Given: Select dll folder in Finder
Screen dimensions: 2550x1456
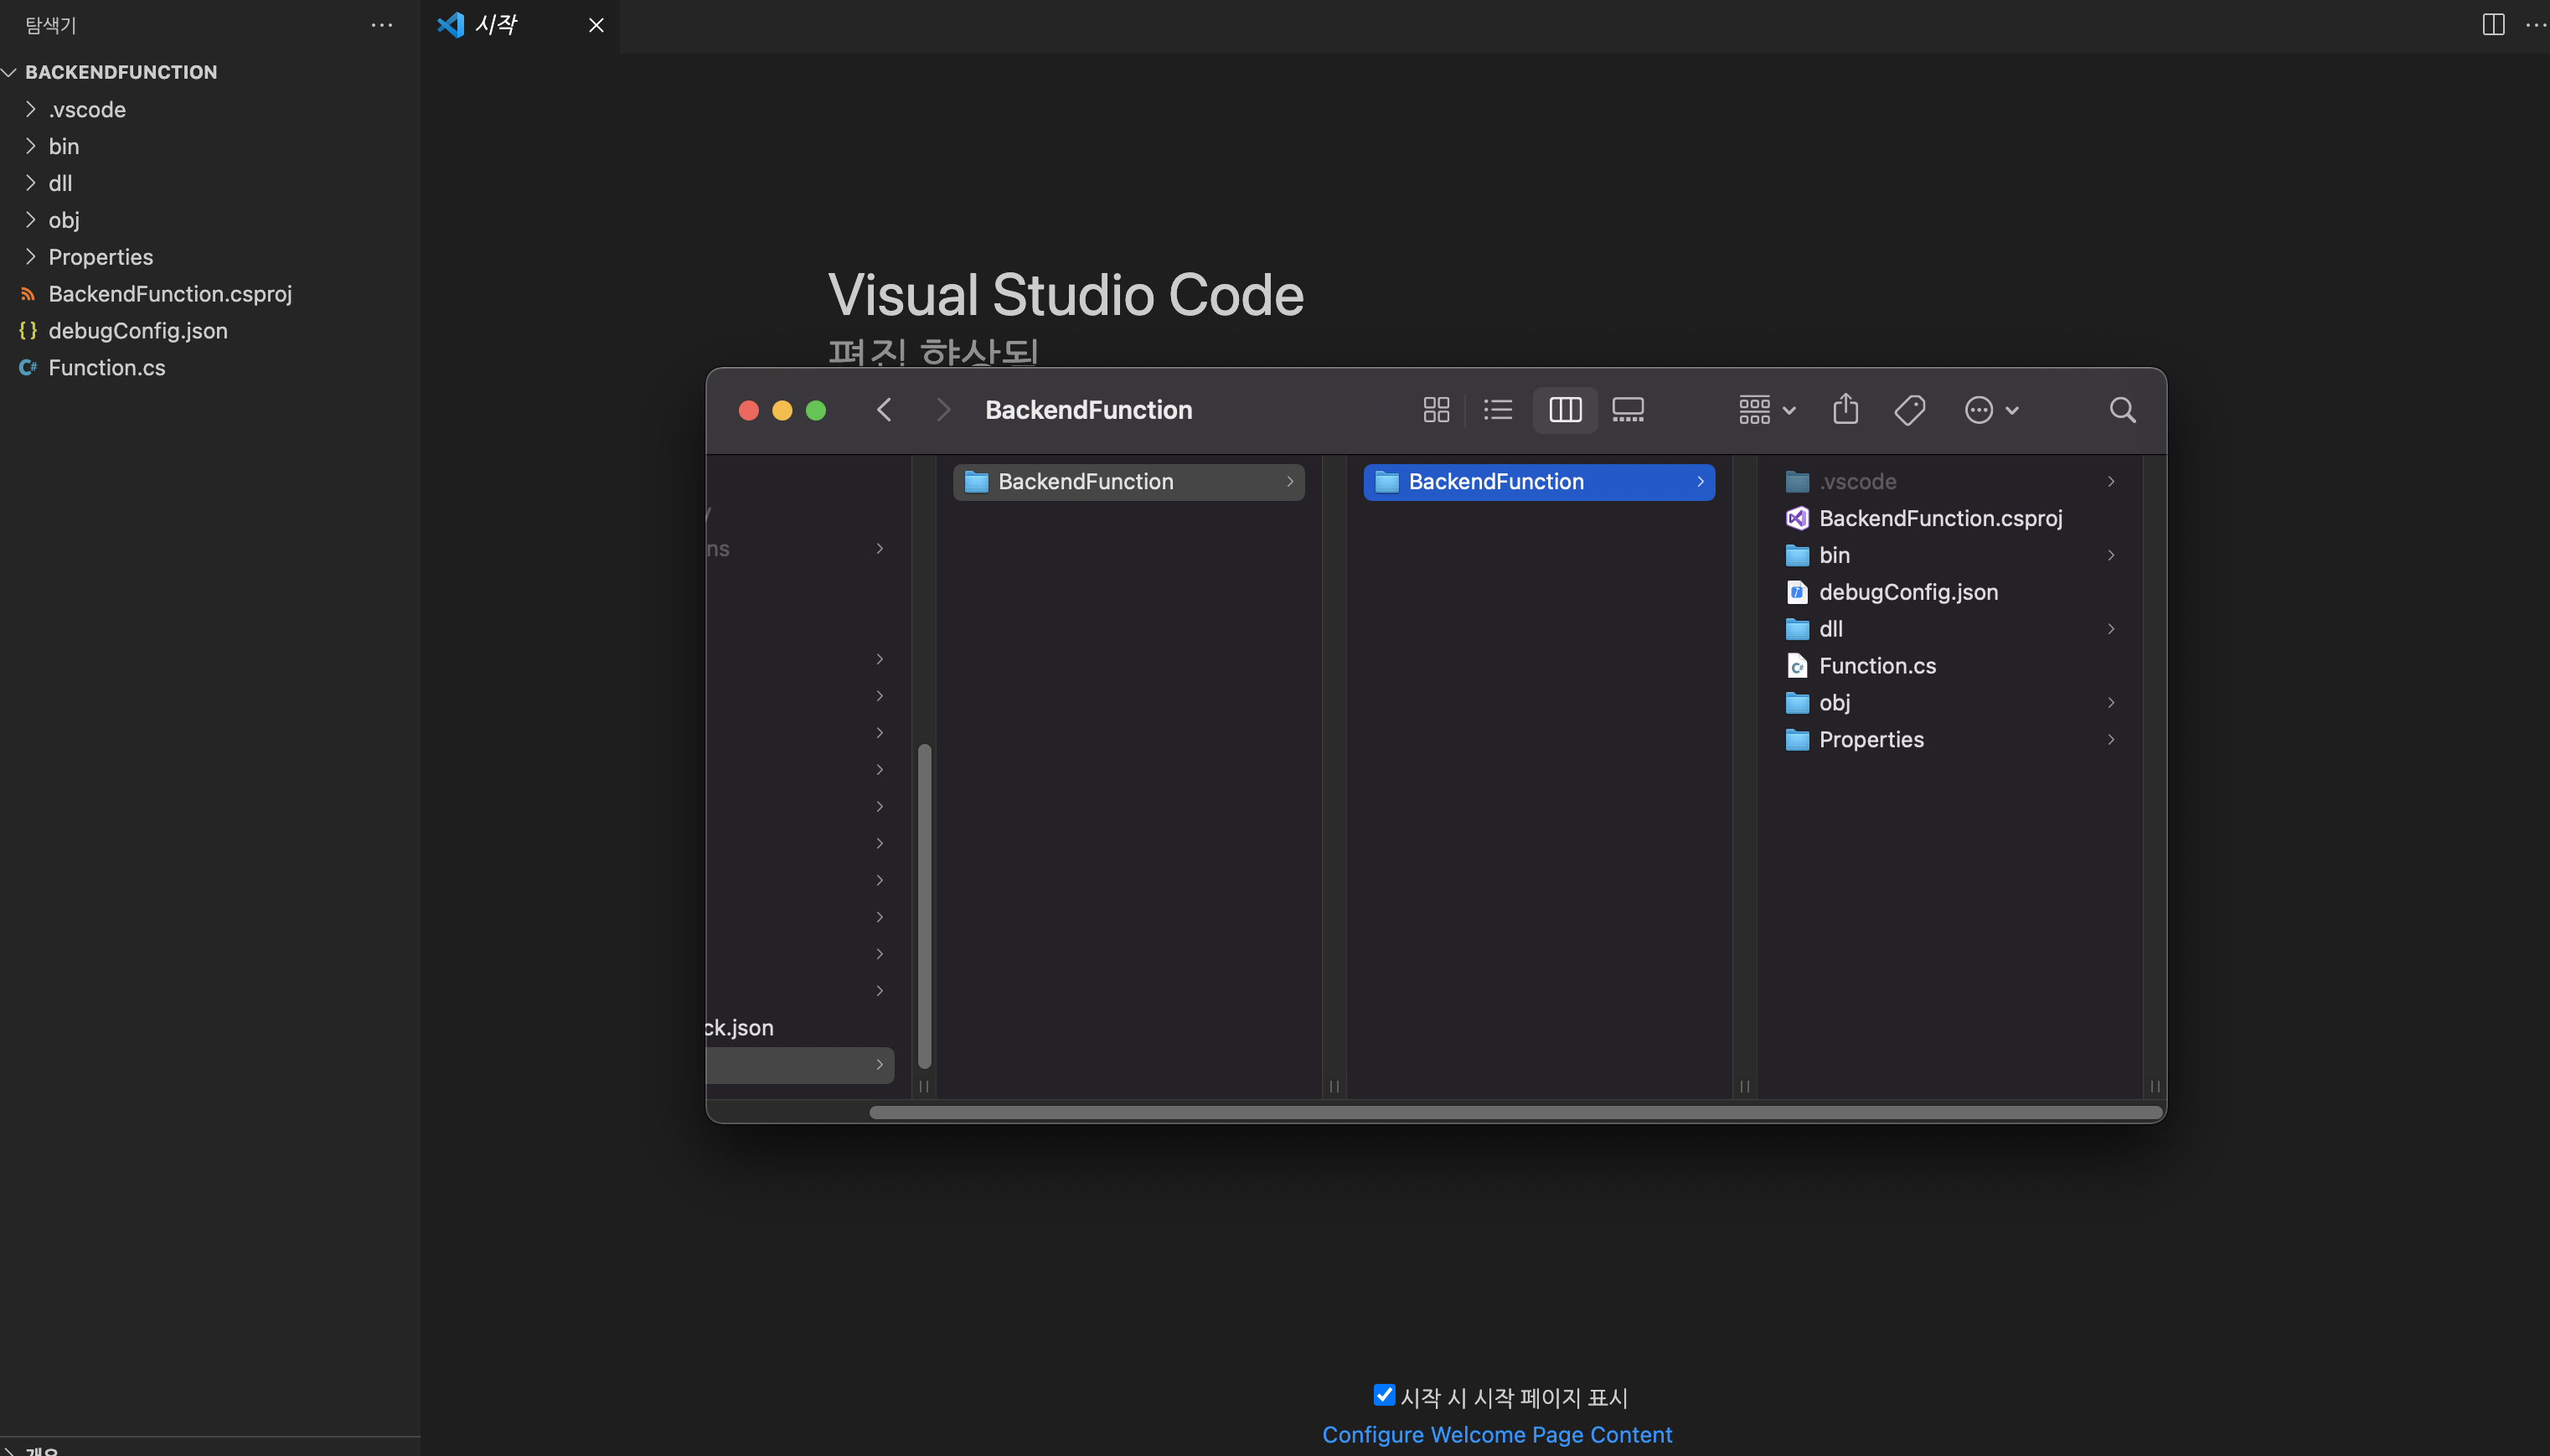Looking at the screenshot, I should click(x=1950, y=630).
